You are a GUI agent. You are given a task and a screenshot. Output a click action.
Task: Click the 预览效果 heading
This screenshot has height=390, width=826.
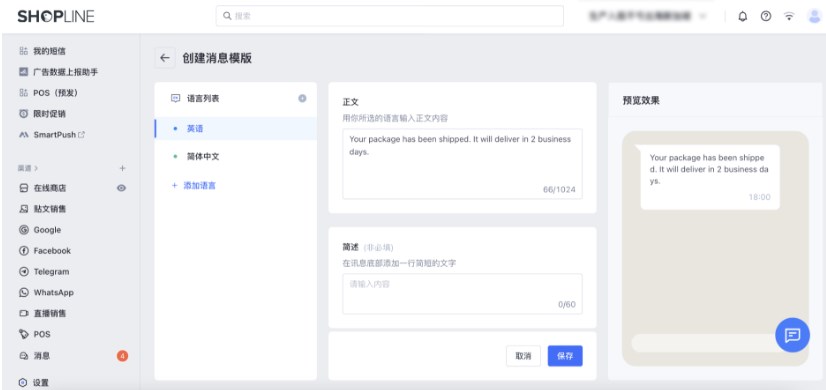(x=641, y=100)
